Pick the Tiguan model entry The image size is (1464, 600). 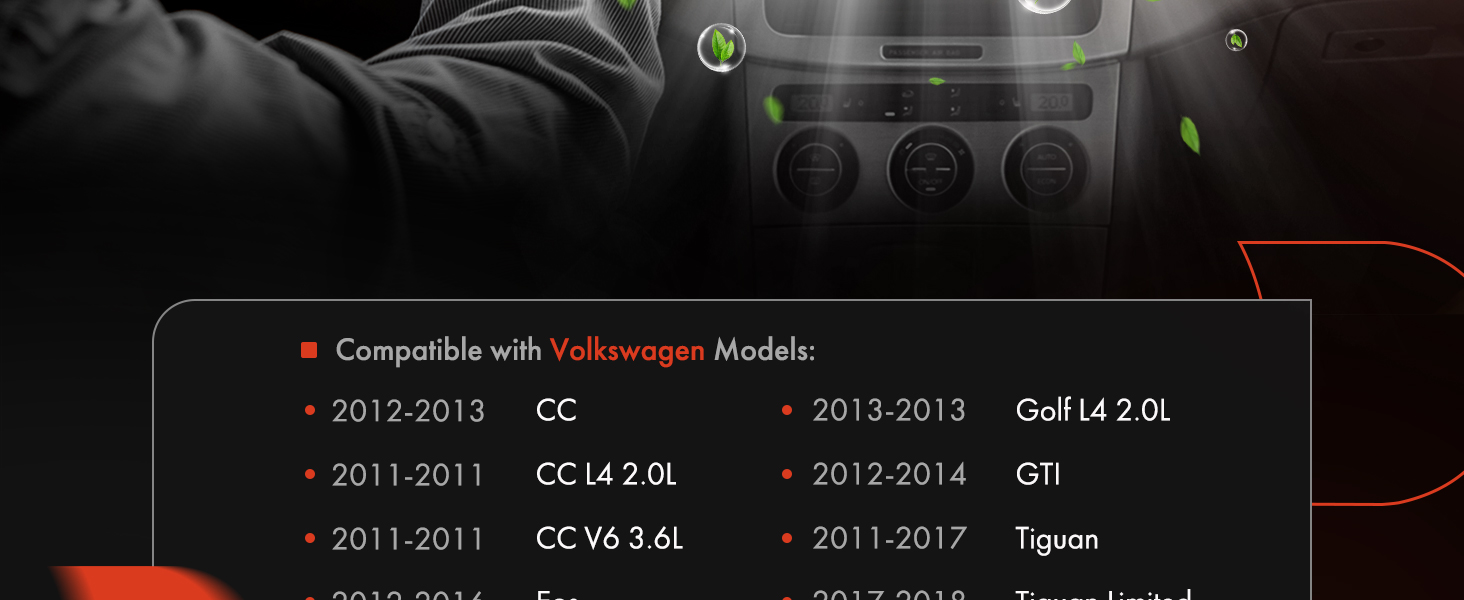1057,540
